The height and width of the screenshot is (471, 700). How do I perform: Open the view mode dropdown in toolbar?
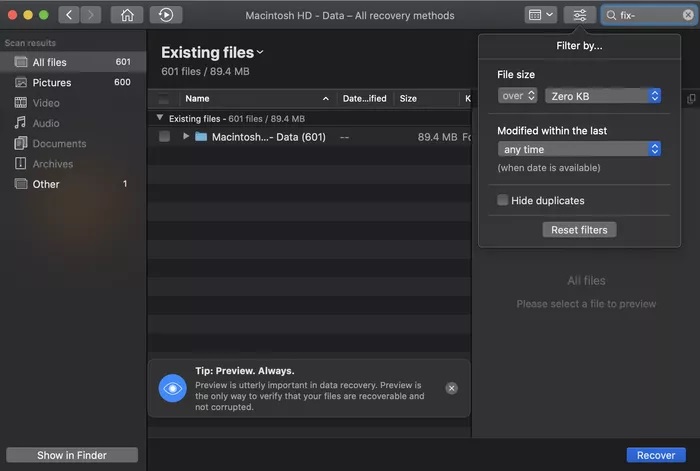540,15
